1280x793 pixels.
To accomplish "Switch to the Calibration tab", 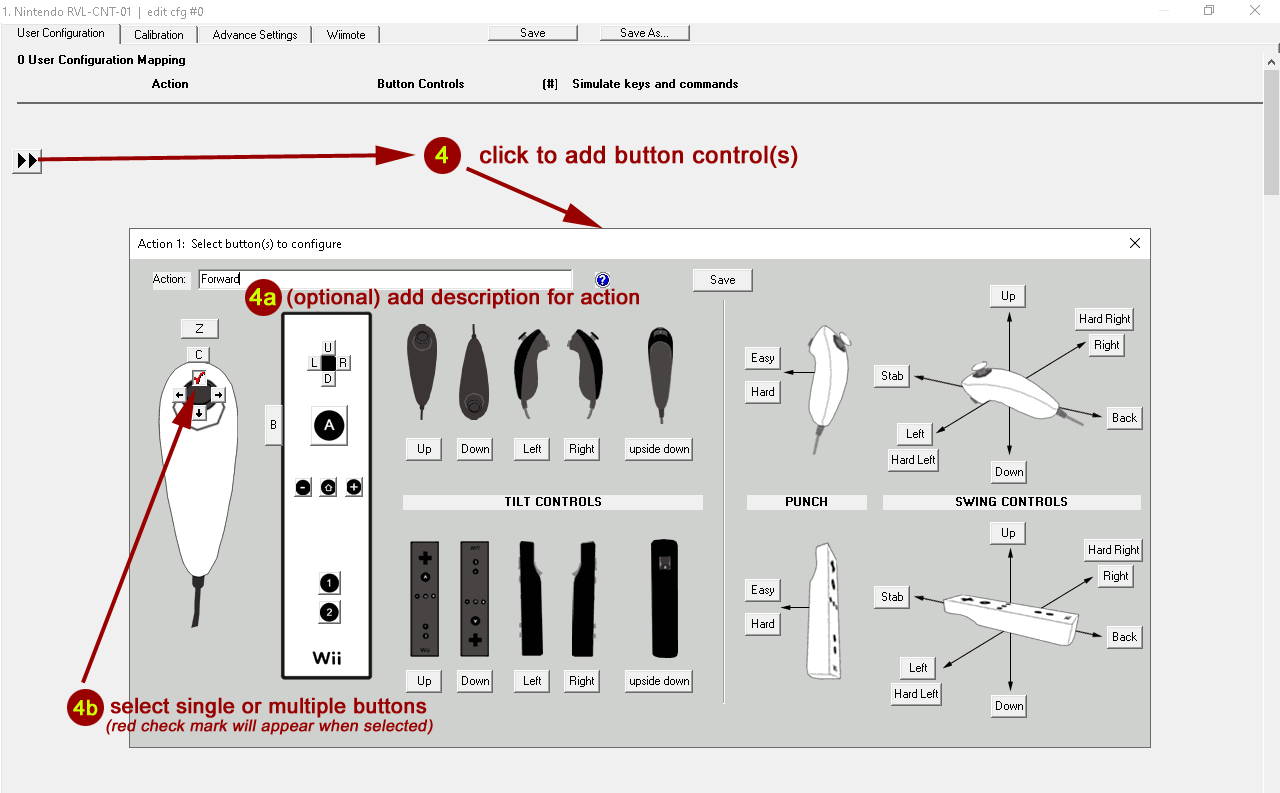I will pos(159,35).
